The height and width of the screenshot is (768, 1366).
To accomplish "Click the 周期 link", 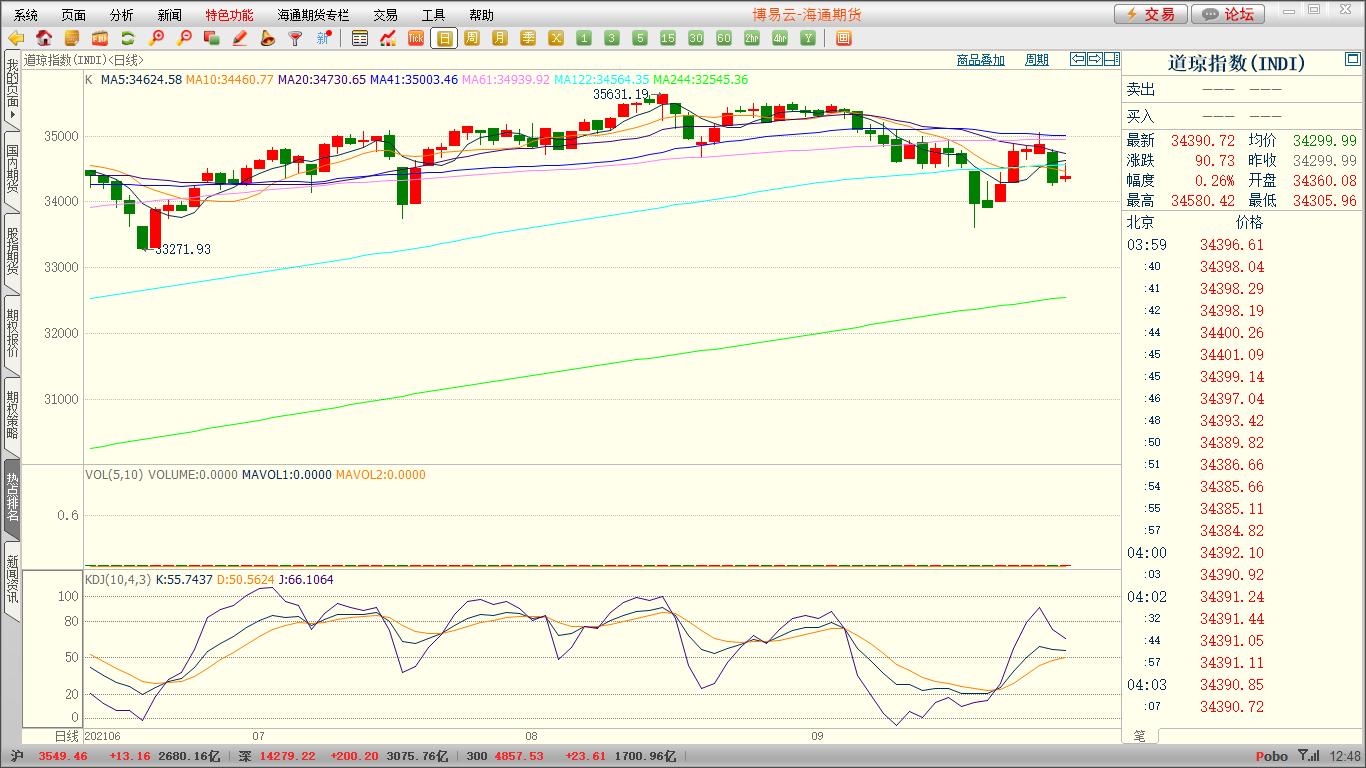I will [1037, 60].
